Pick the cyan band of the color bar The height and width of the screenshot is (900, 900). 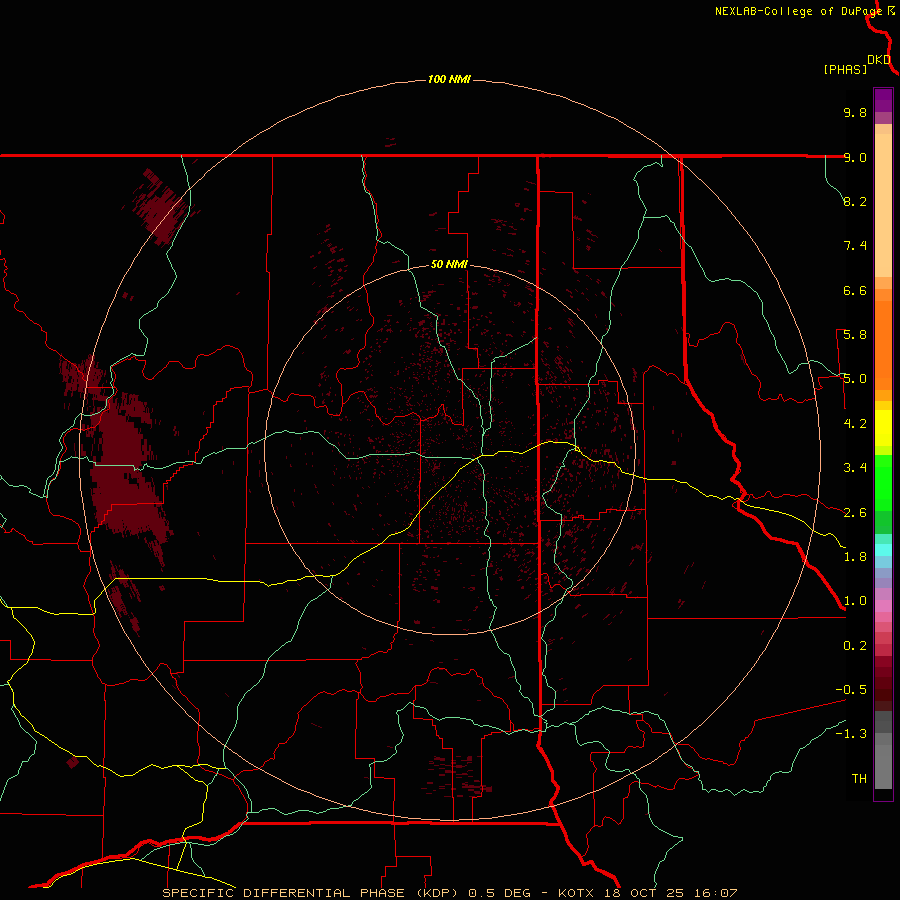pos(883,550)
